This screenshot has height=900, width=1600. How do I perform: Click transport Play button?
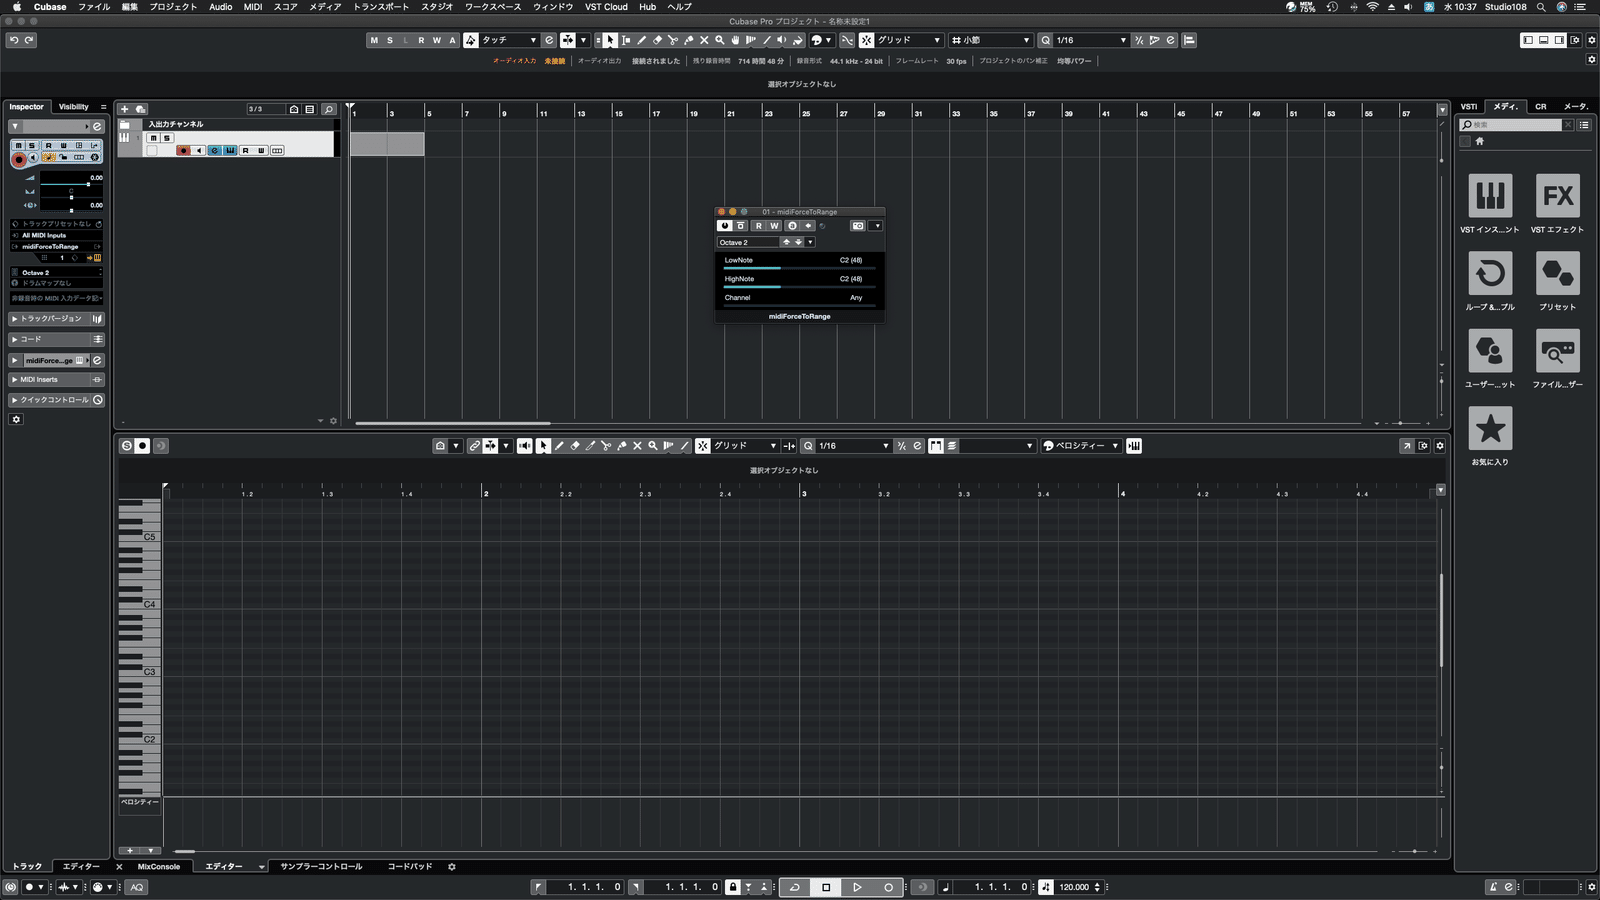pos(857,887)
